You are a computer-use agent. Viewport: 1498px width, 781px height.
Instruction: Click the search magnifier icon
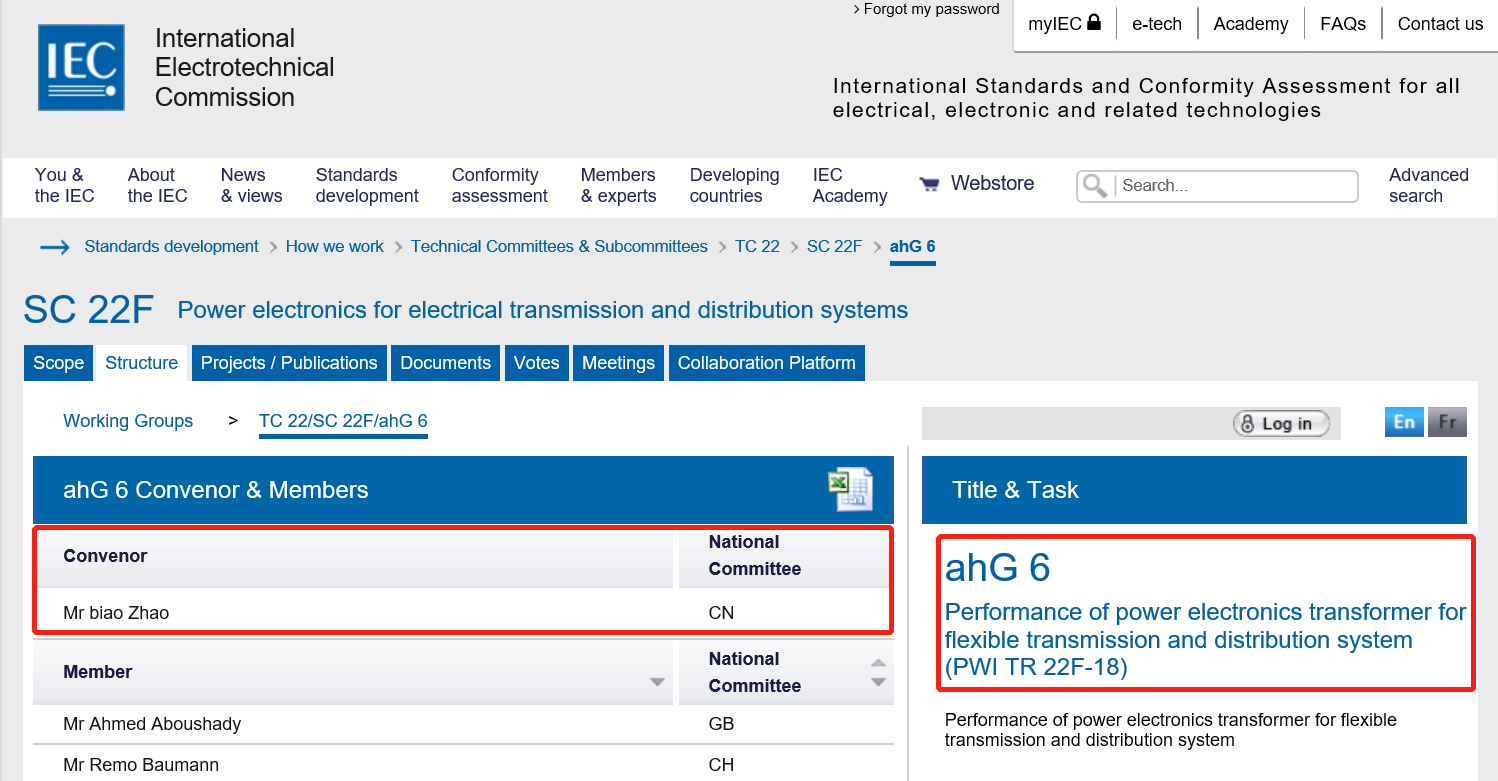coord(1095,185)
